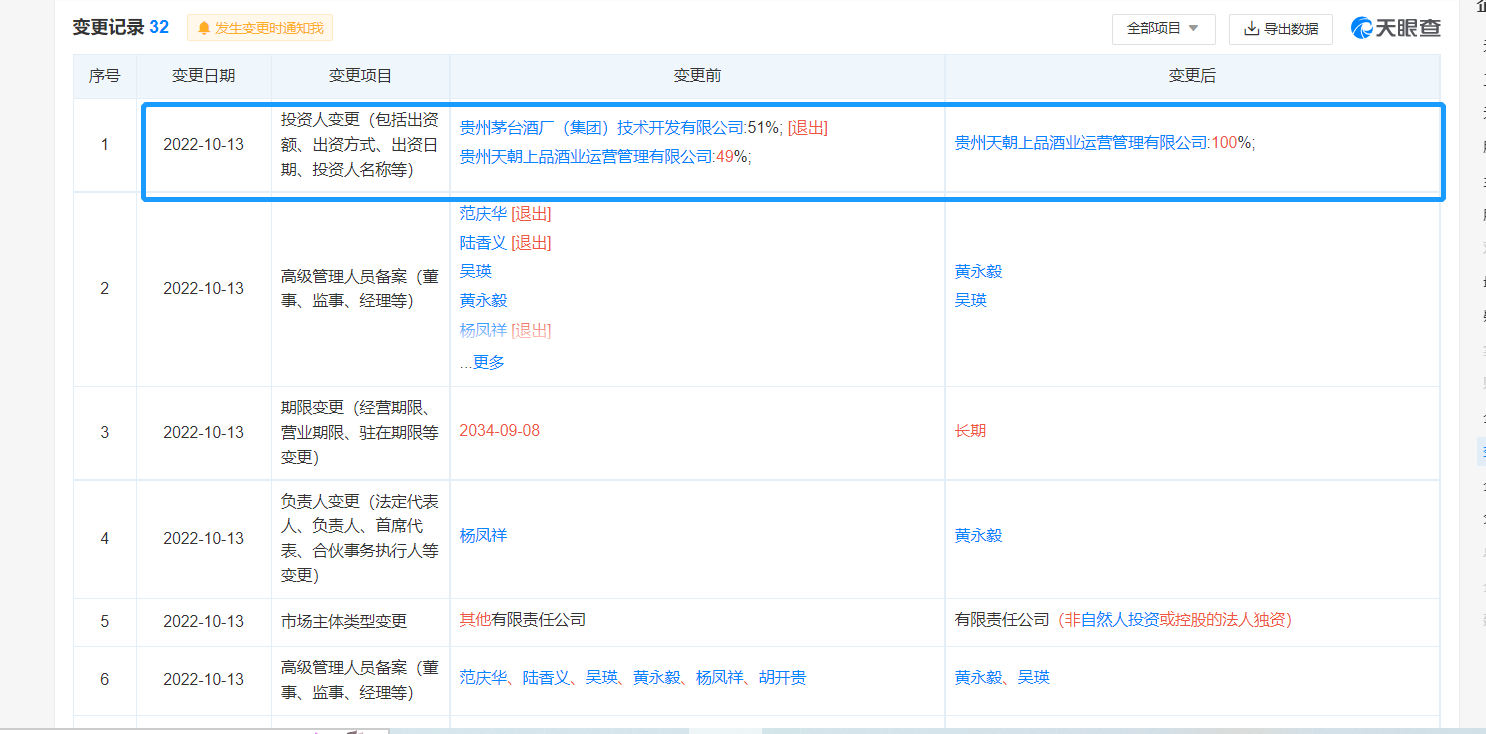Click 黄永毅 in row 2 变更后
1486x734 pixels.
978,271
